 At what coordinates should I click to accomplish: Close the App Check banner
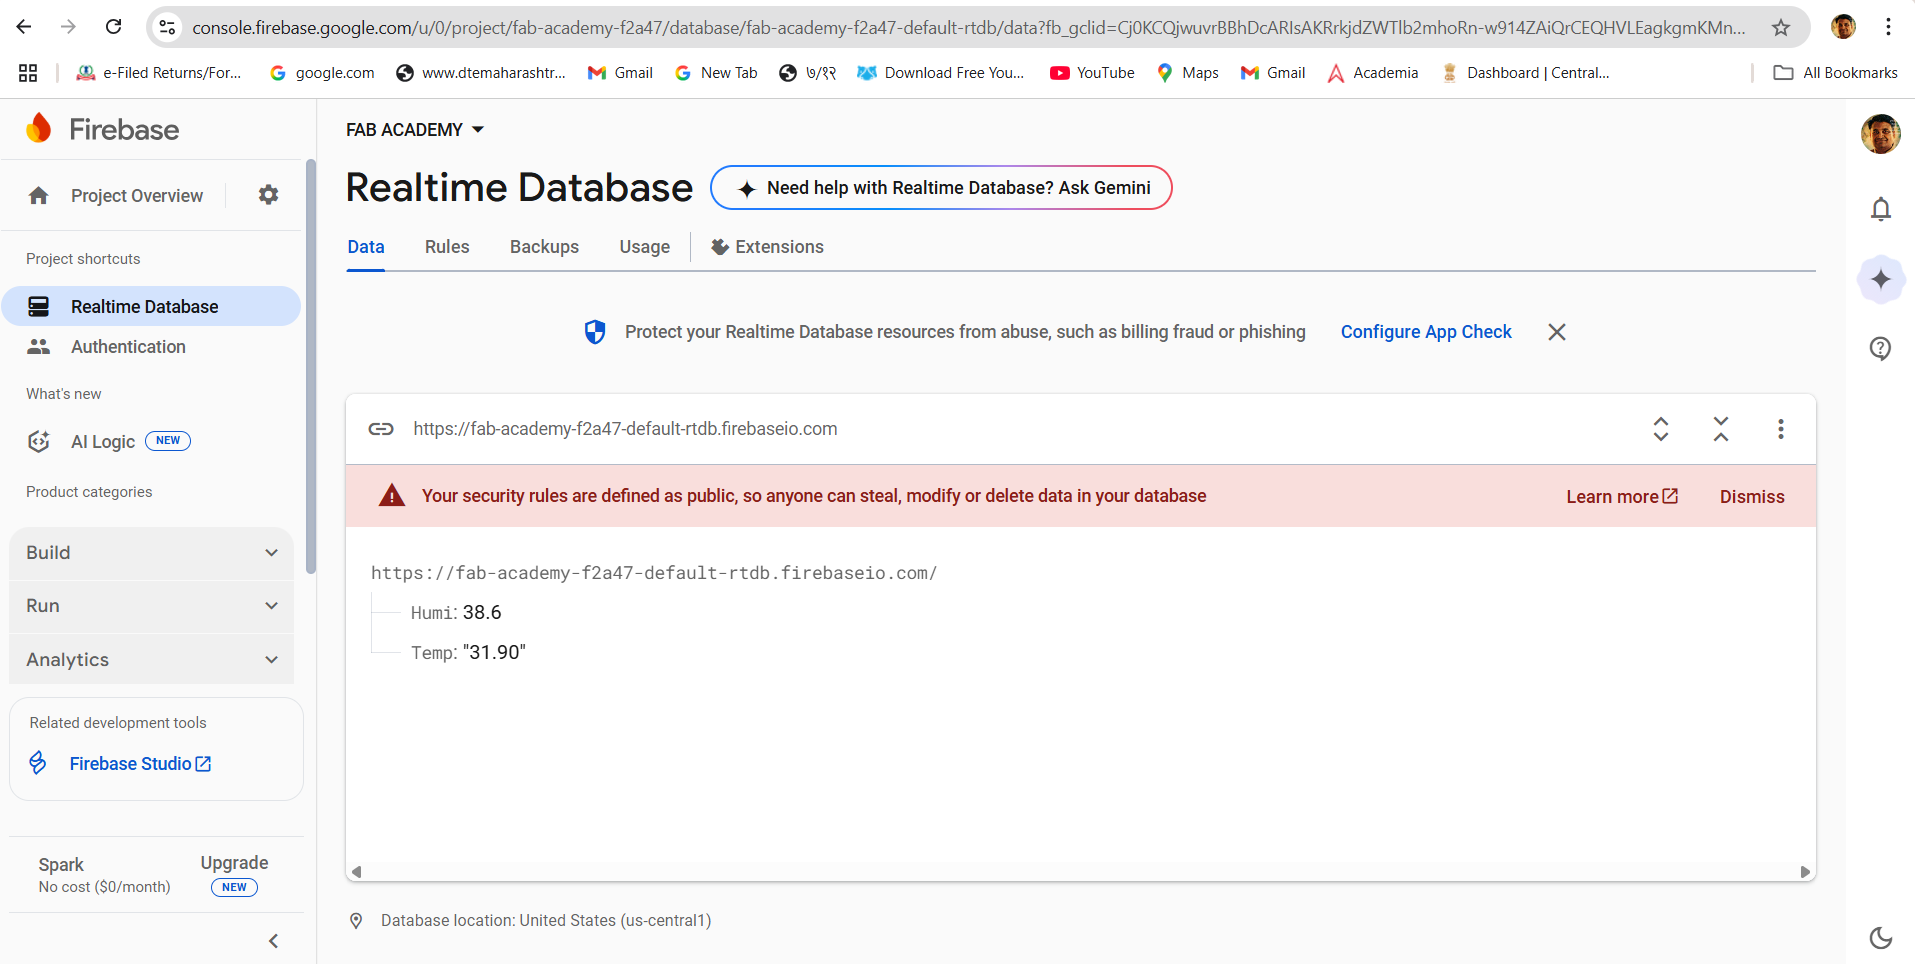1557,332
